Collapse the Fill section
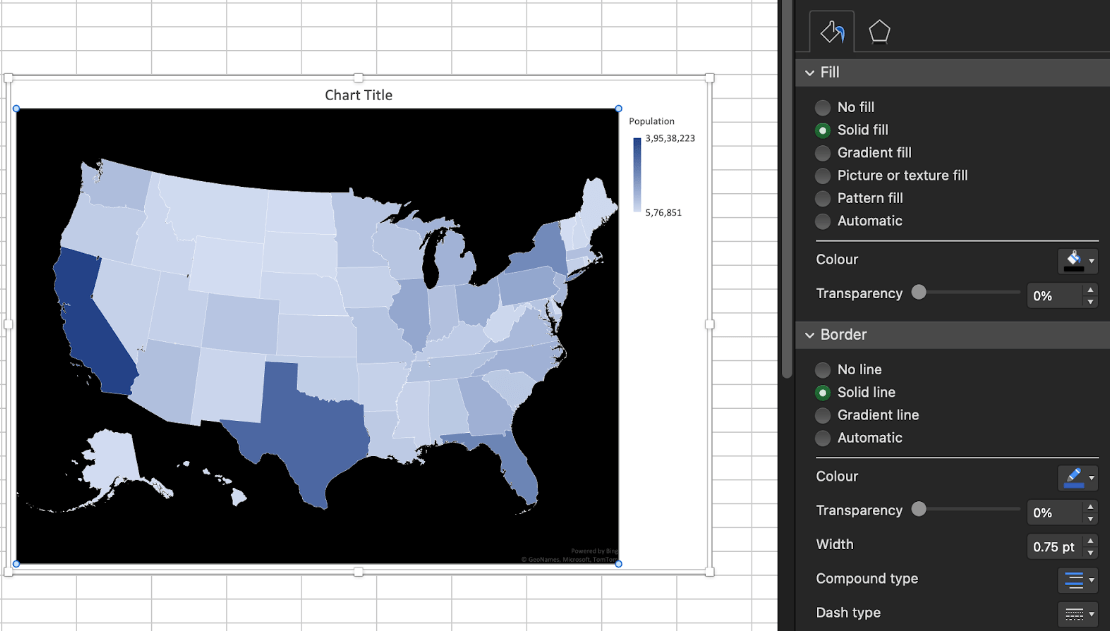 pyautogui.click(x=810, y=73)
